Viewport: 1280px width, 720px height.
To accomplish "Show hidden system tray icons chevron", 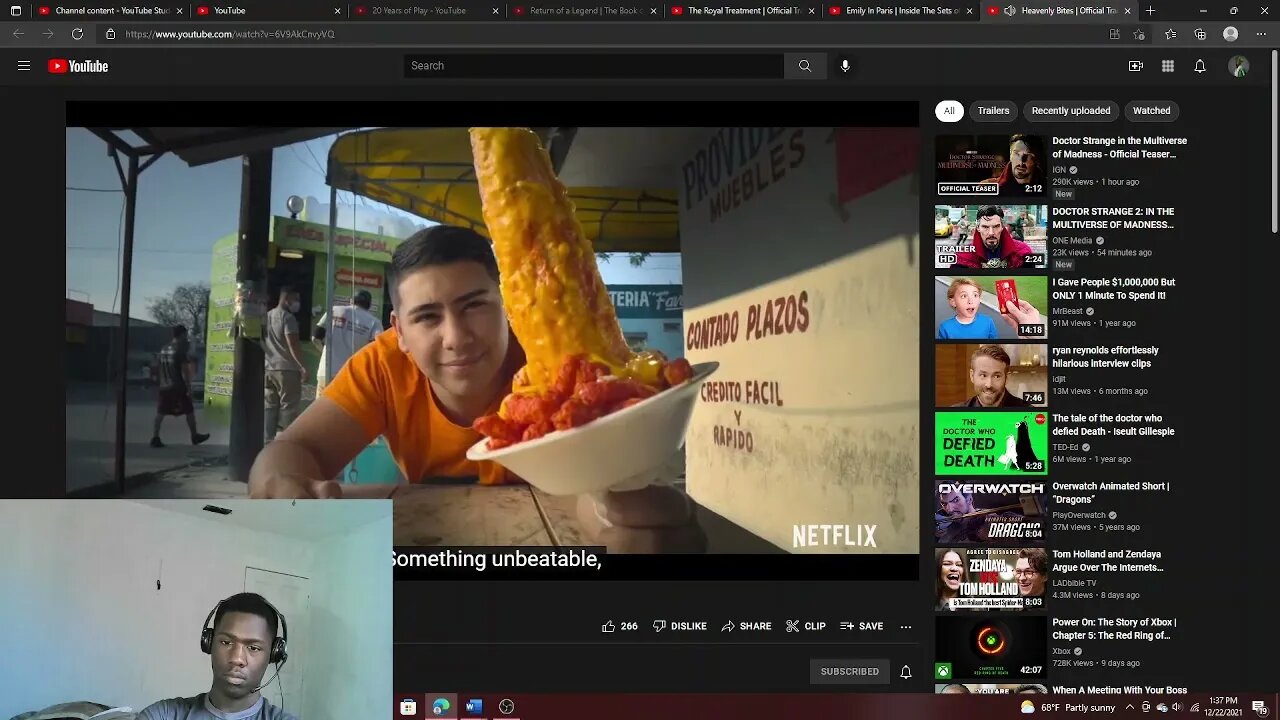I will [1130, 707].
